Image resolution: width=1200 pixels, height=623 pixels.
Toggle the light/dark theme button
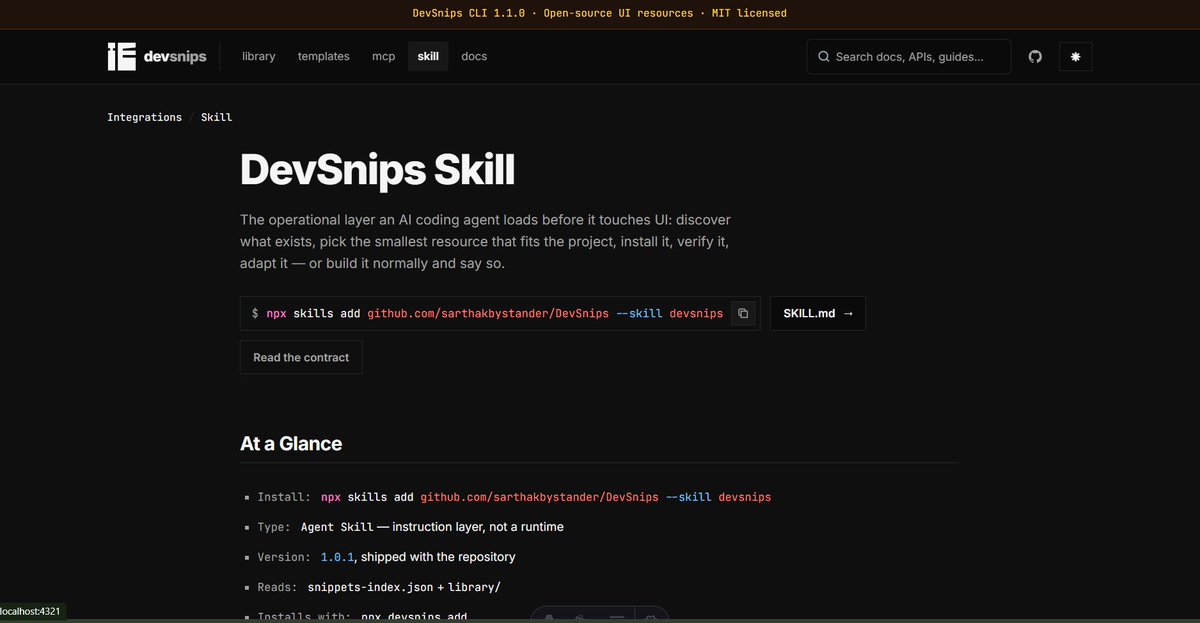click(1075, 57)
